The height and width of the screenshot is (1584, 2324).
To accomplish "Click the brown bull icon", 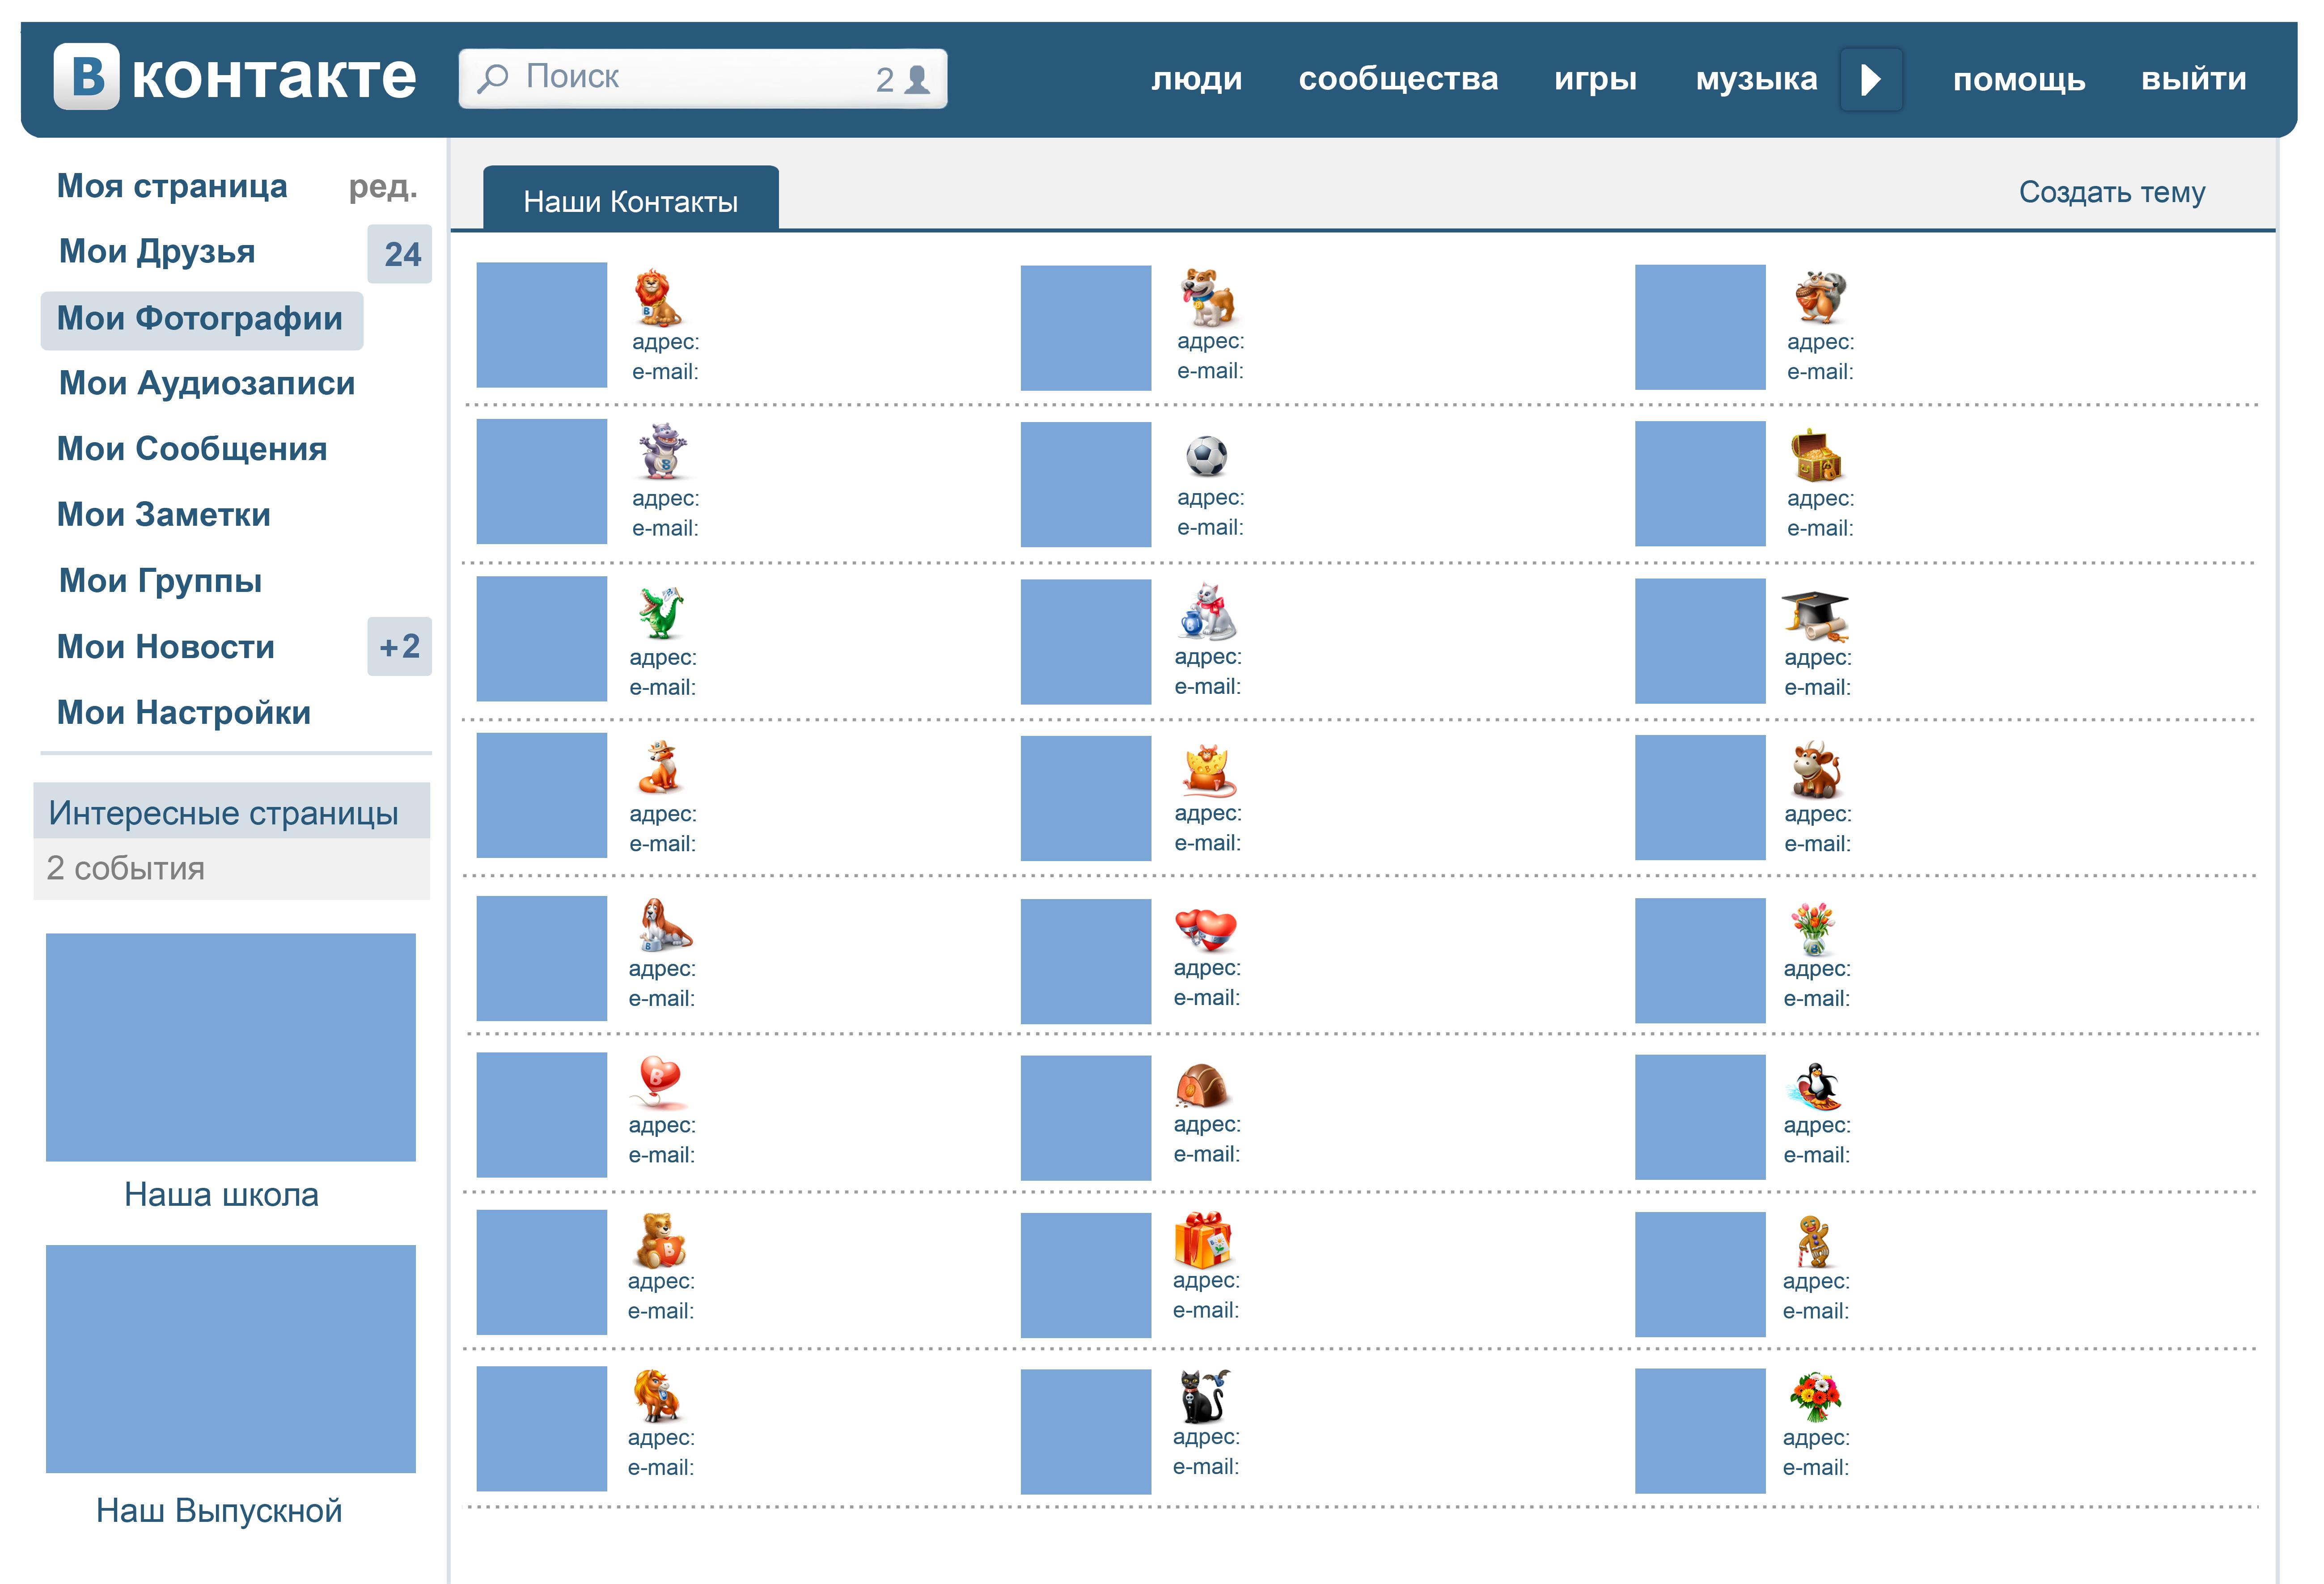I will pos(1817,769).
